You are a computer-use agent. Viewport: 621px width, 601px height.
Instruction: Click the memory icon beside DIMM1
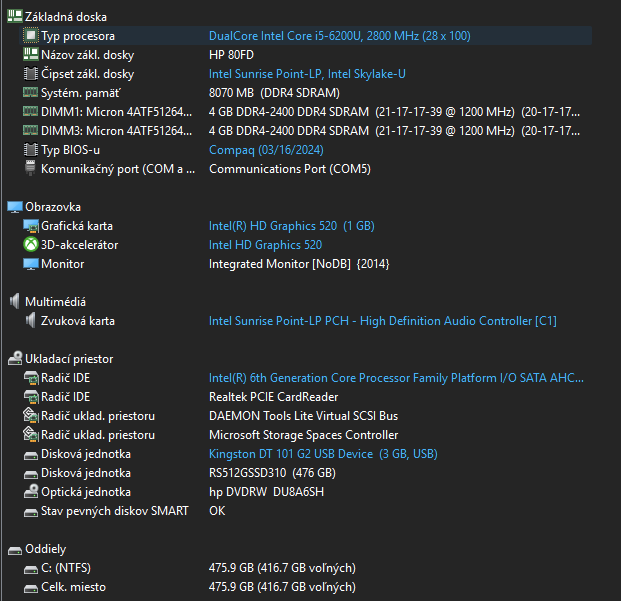[x=30, y=112]
